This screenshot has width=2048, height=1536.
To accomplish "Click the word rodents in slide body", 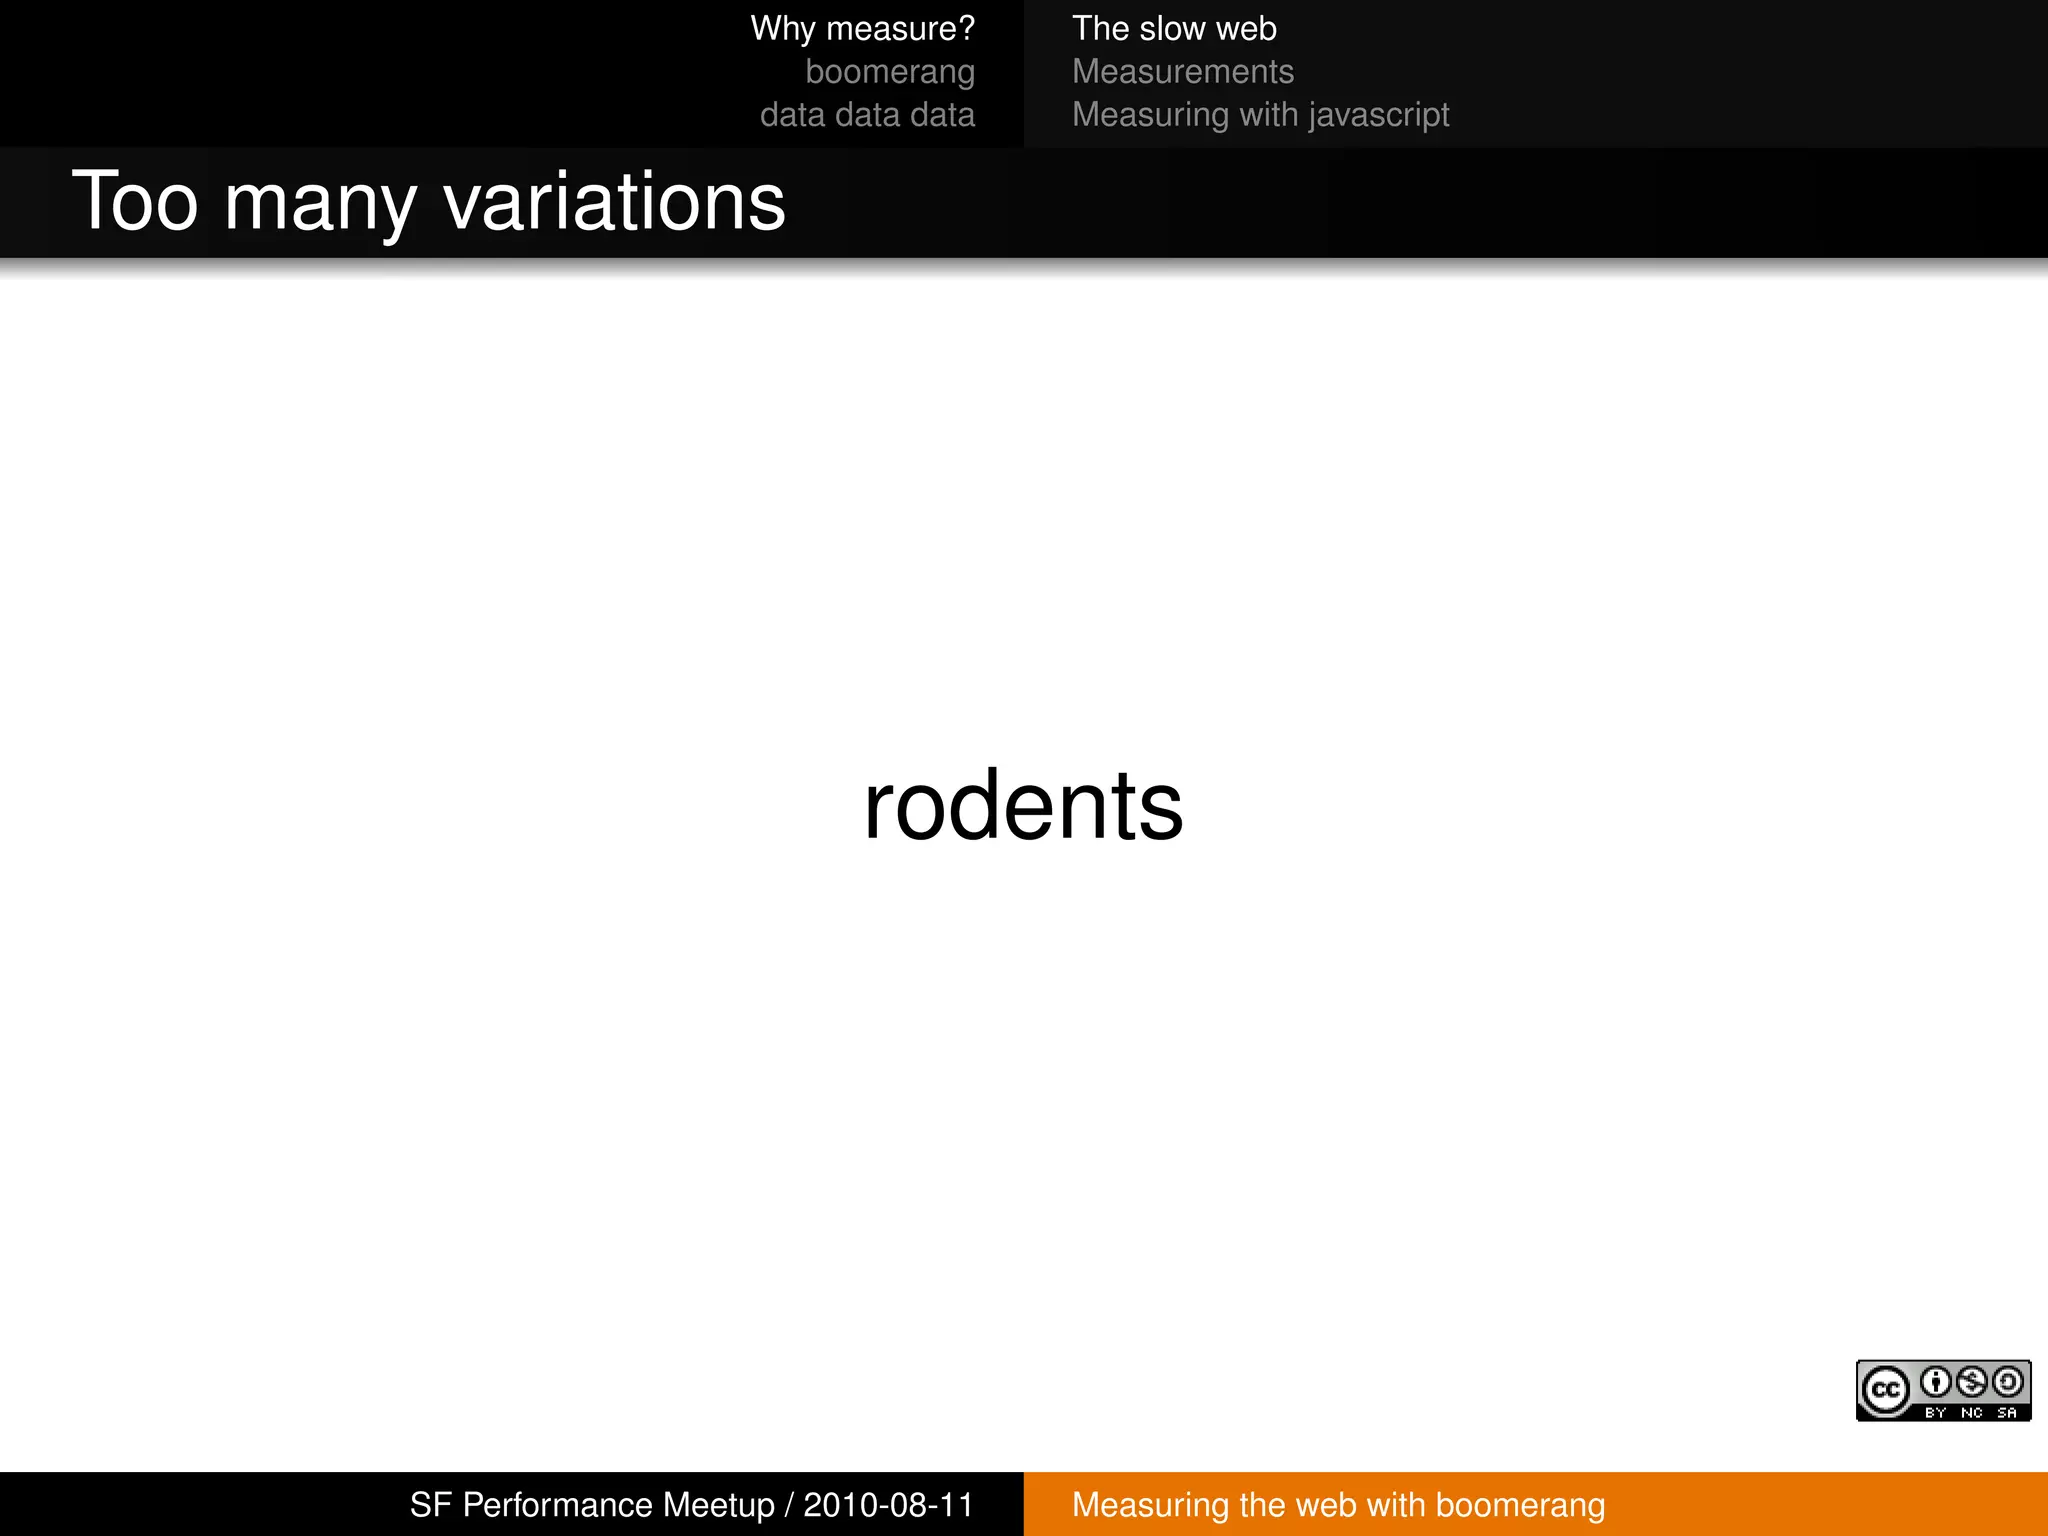I will (1023, 806).
